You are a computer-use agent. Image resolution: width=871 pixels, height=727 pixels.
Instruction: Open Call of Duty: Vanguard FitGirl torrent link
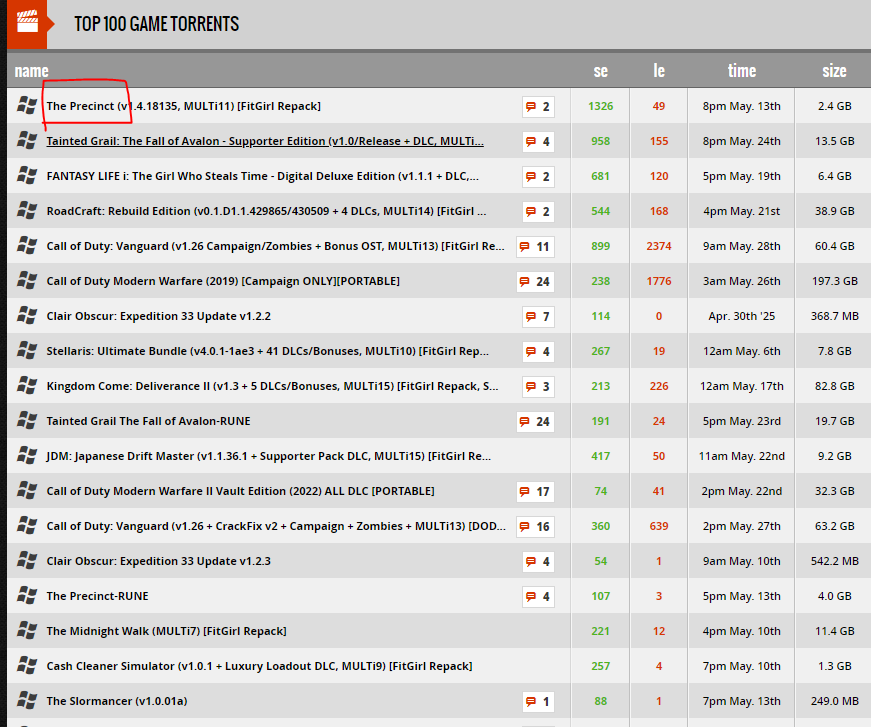[276, 246]
